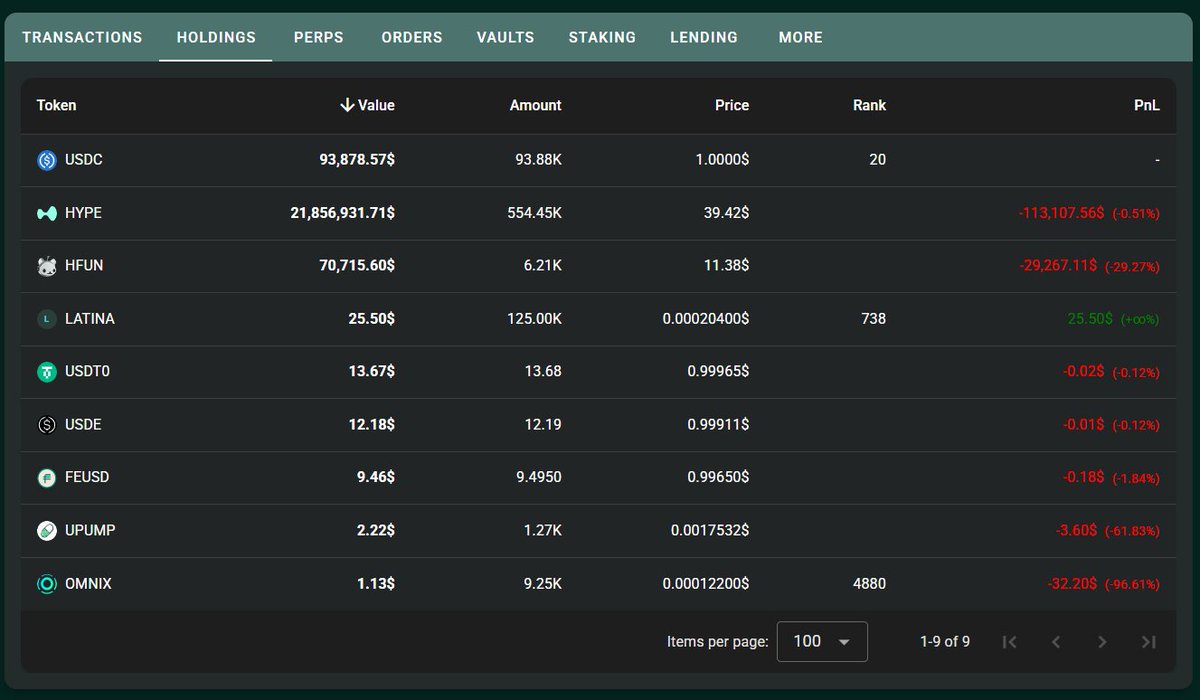
Task: Go to the STAKING tab
Action: pos(602,37)
